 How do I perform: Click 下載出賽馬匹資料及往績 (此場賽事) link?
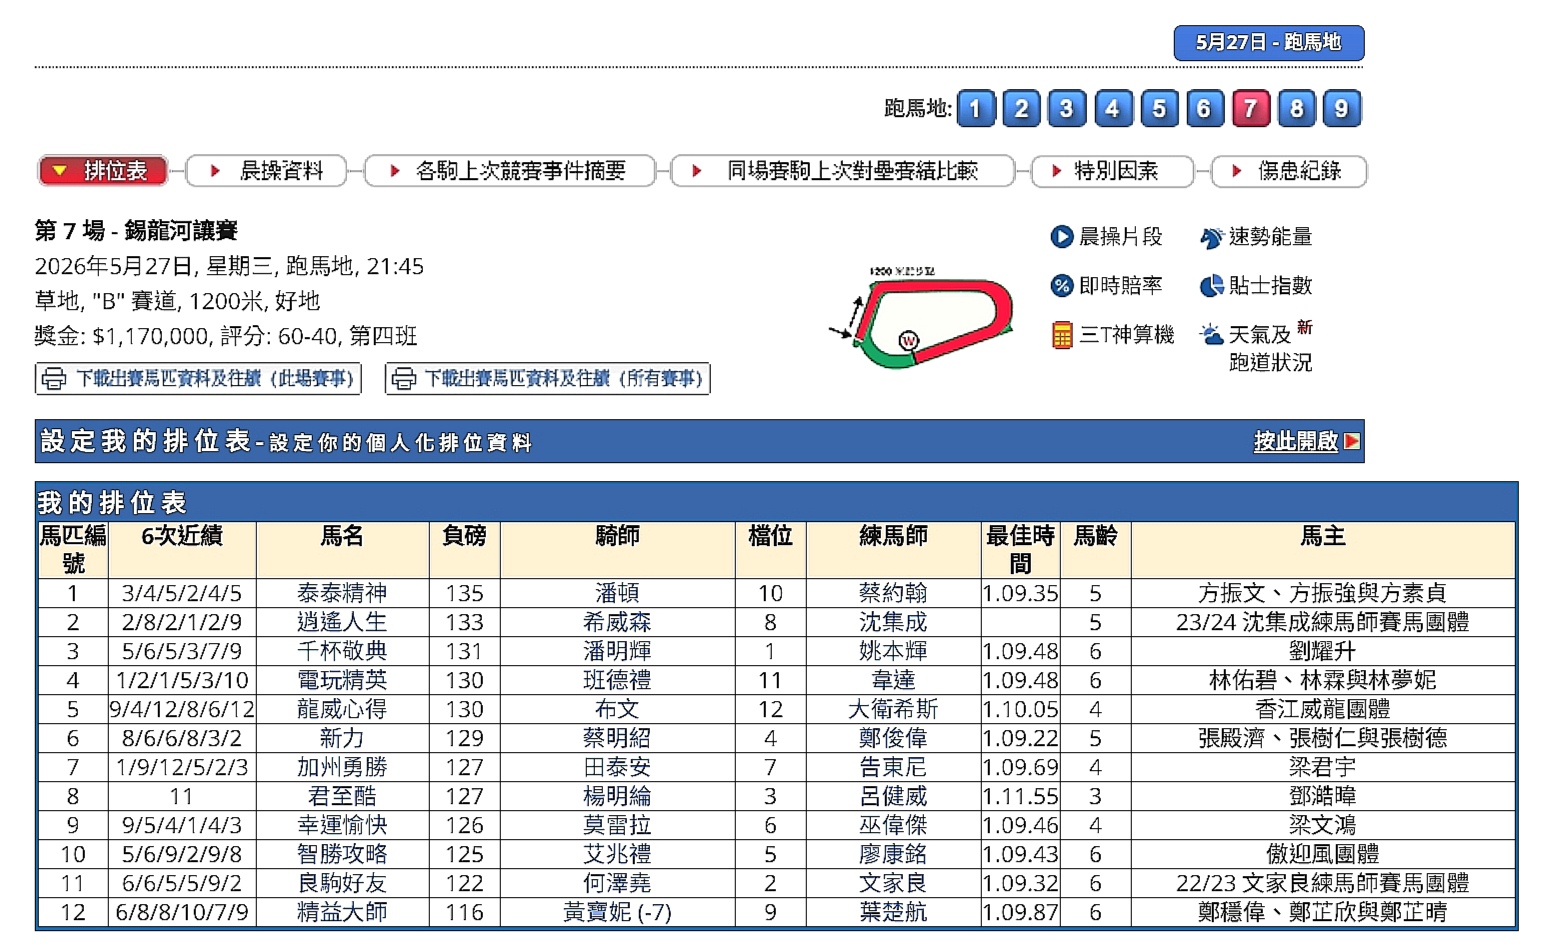[198, 379]
